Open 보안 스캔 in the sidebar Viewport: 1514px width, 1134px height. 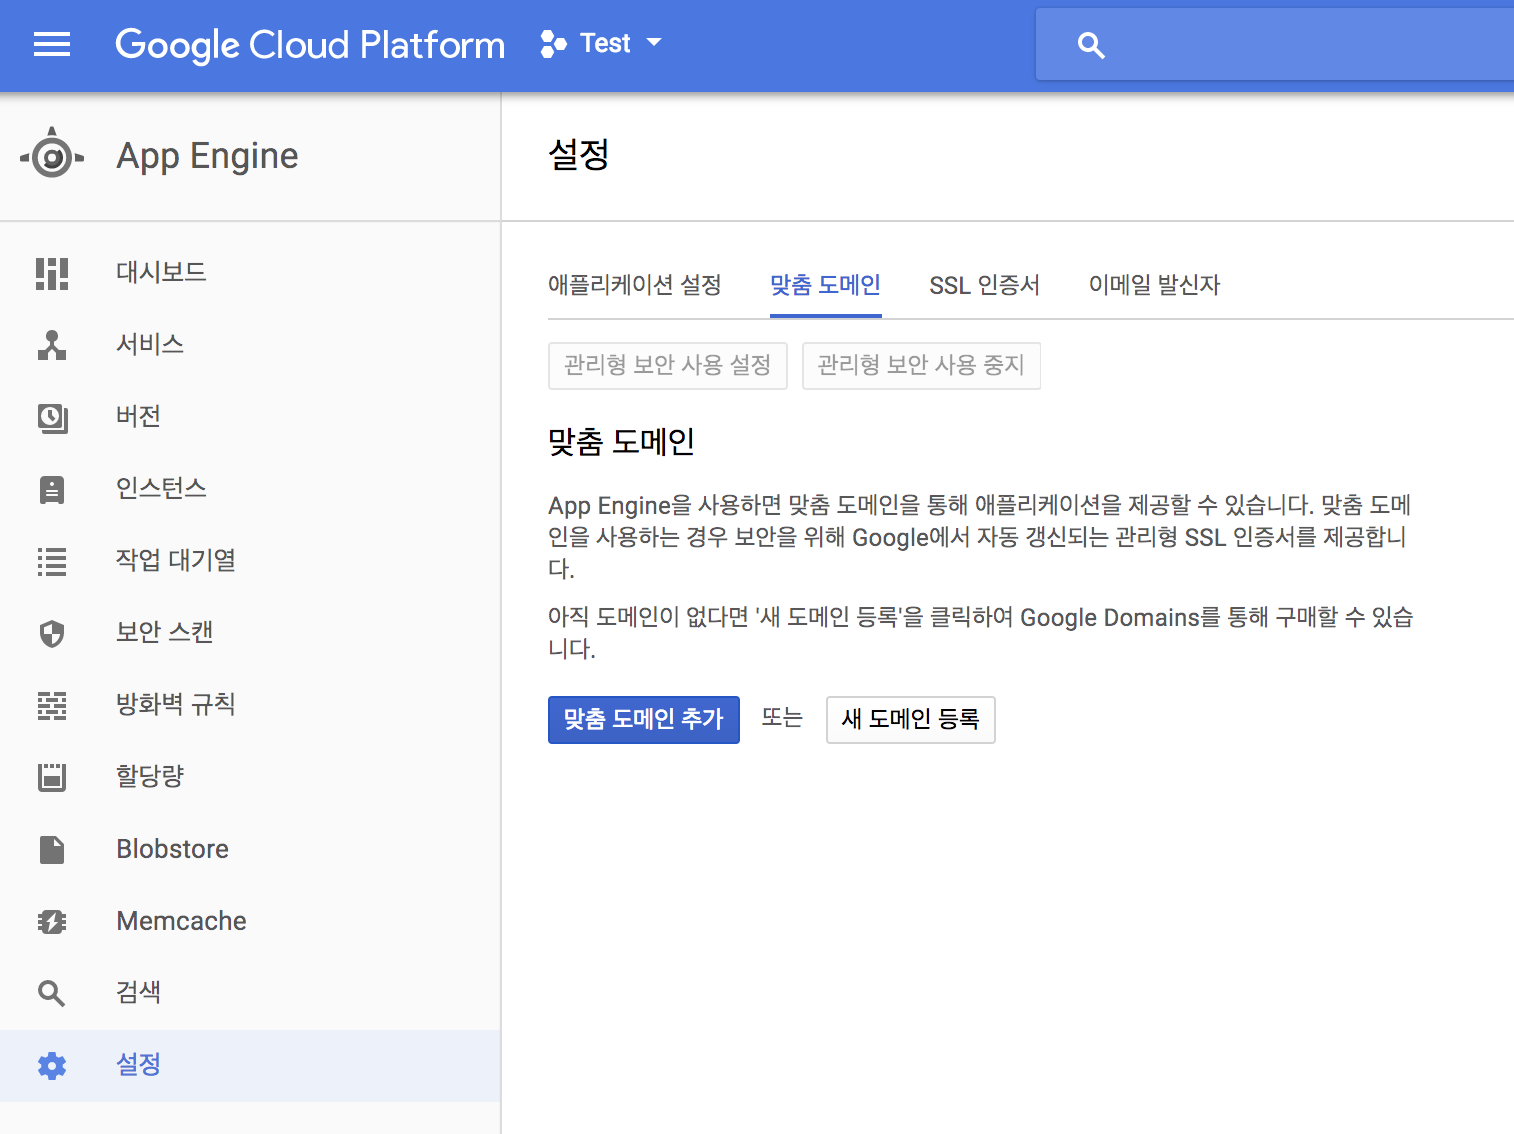250,632
